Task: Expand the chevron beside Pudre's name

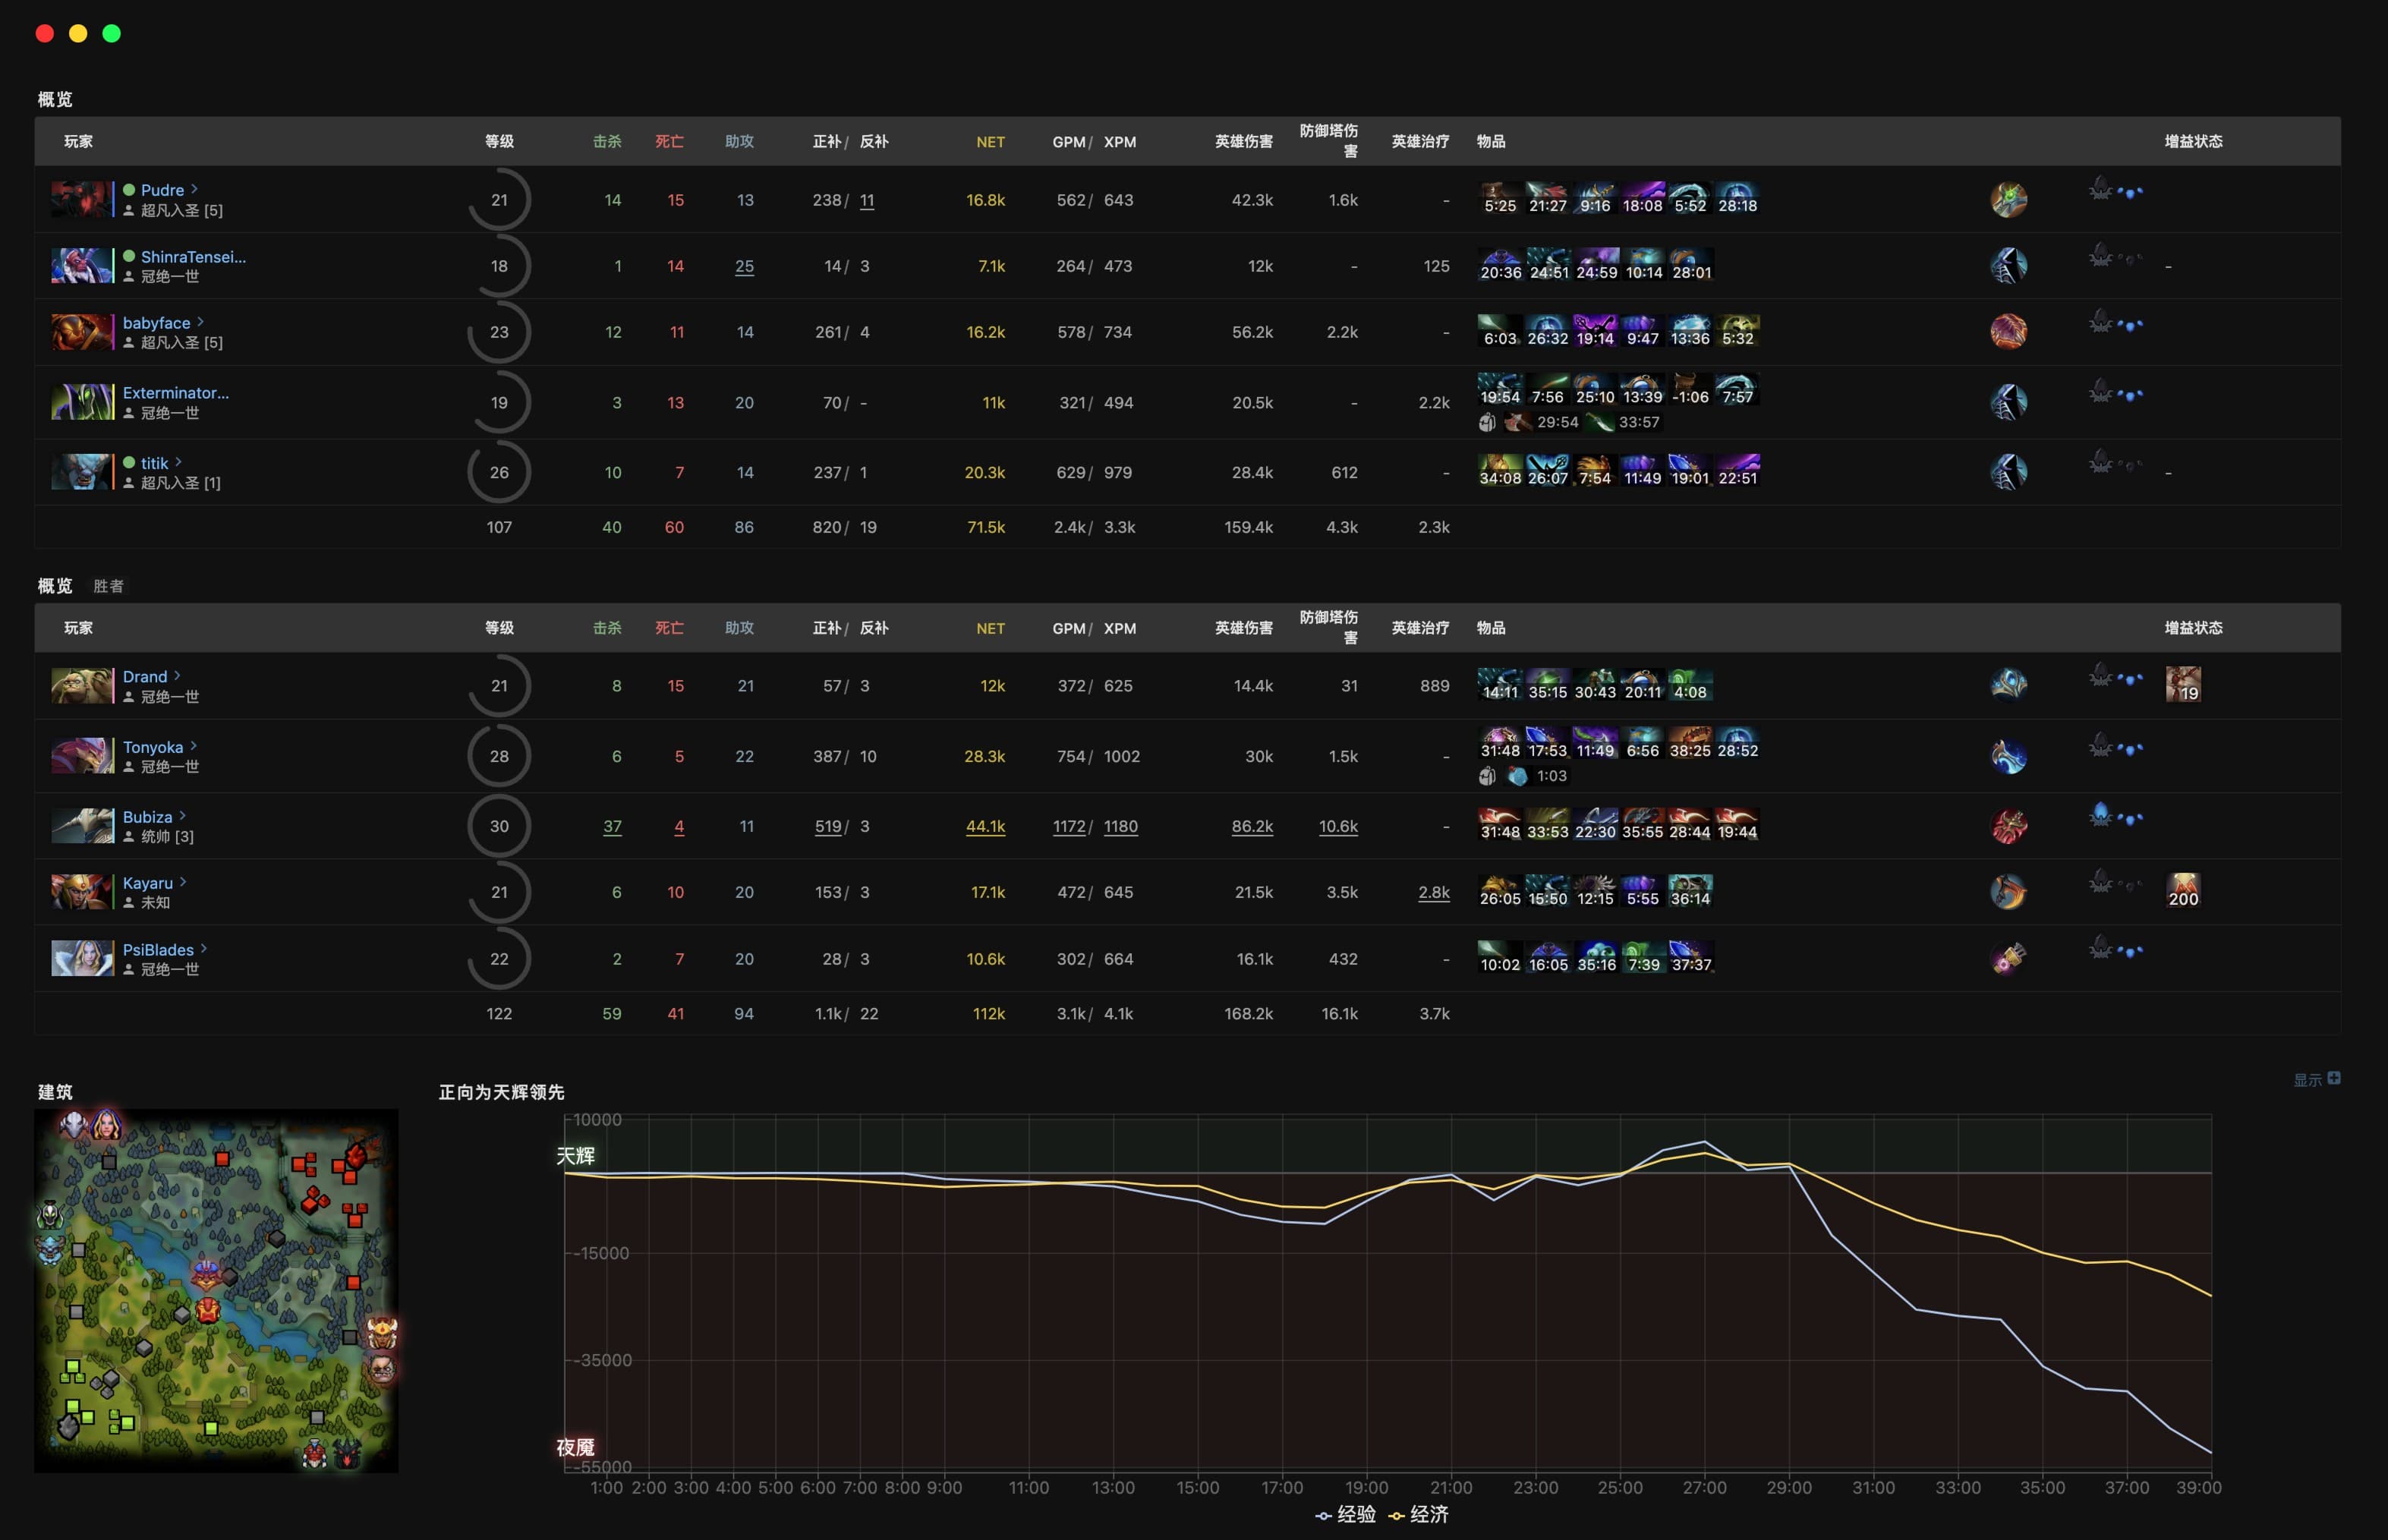Action: click(x=194, y=189)
